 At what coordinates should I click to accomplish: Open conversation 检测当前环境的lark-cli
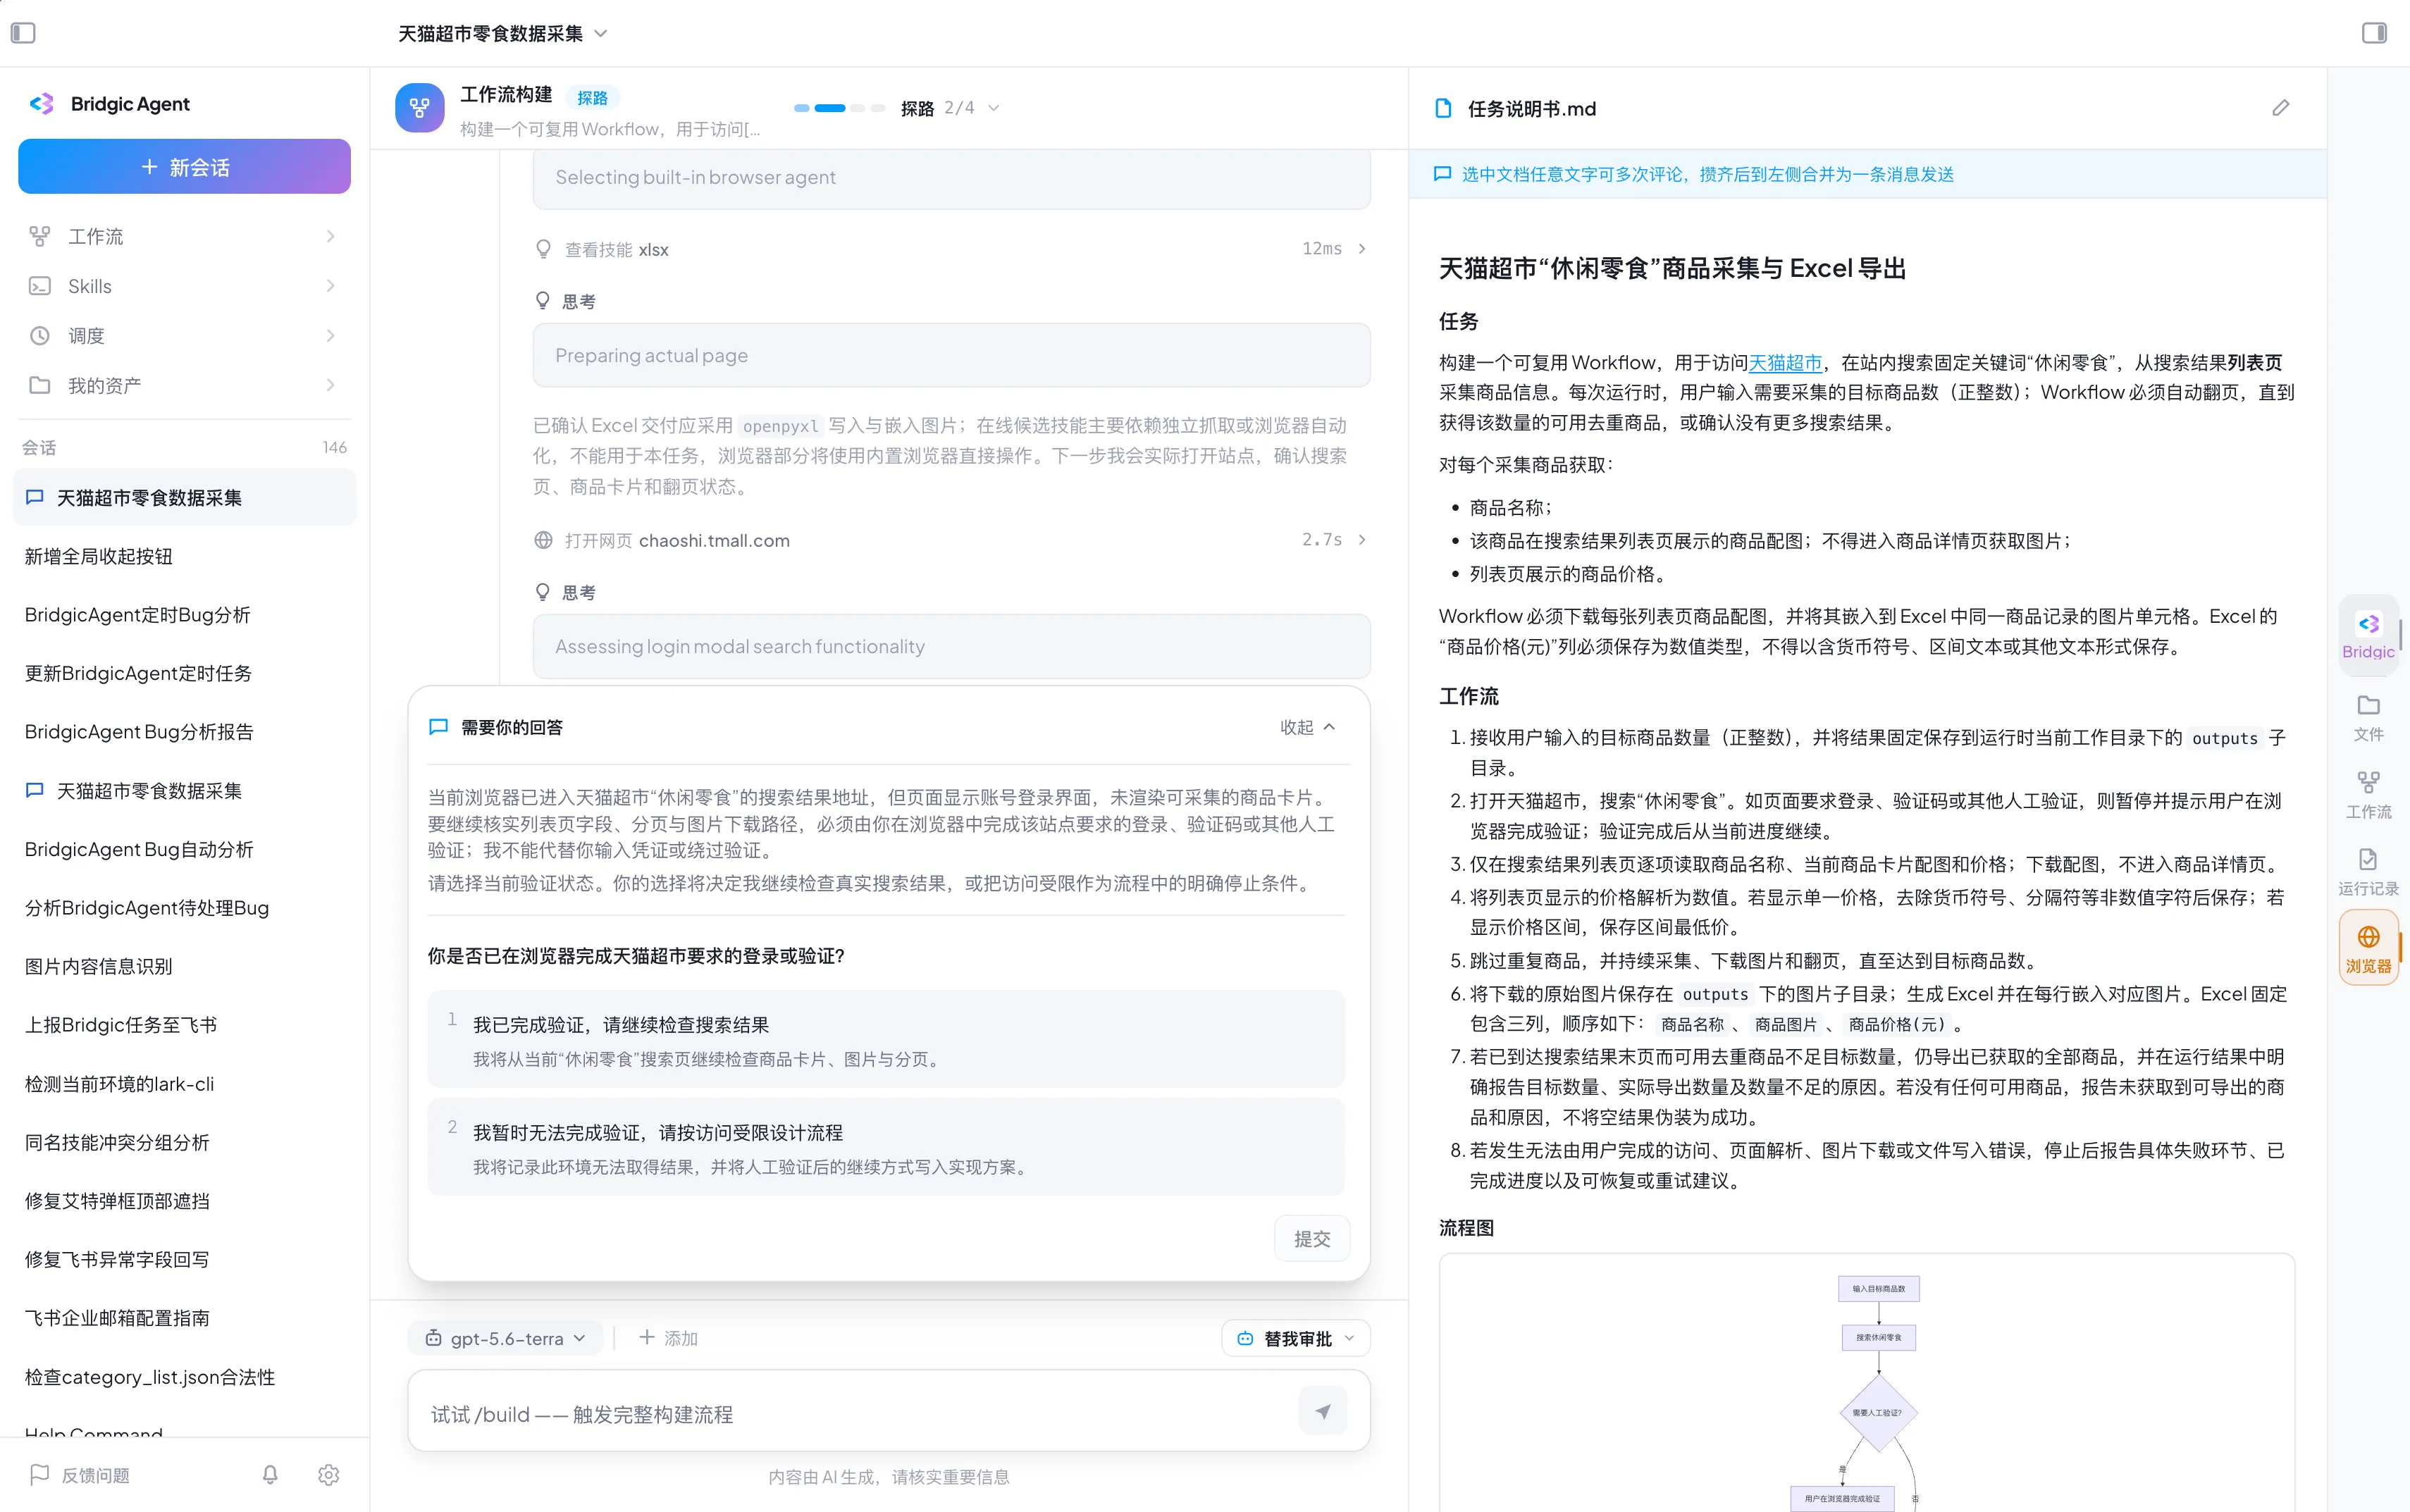pos(184,1084)
